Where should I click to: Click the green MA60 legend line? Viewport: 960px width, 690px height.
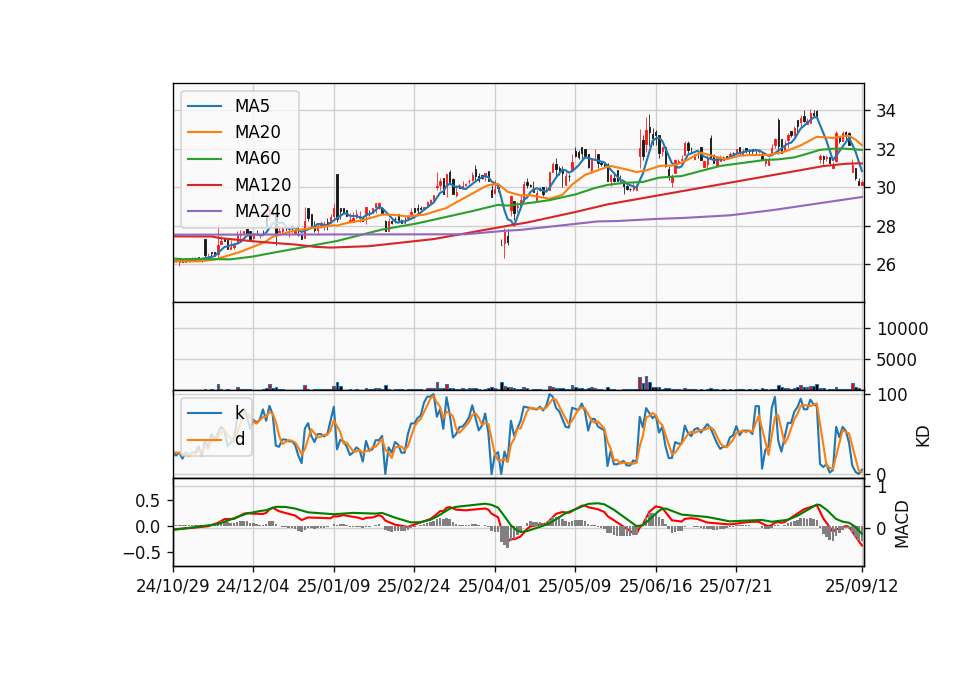click(x=204, y=159)
